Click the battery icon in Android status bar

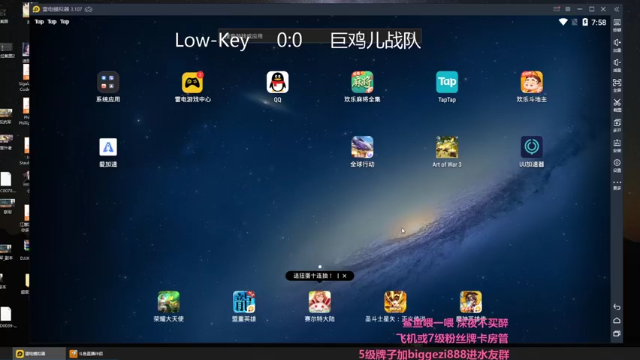click(x=585, y=22)
